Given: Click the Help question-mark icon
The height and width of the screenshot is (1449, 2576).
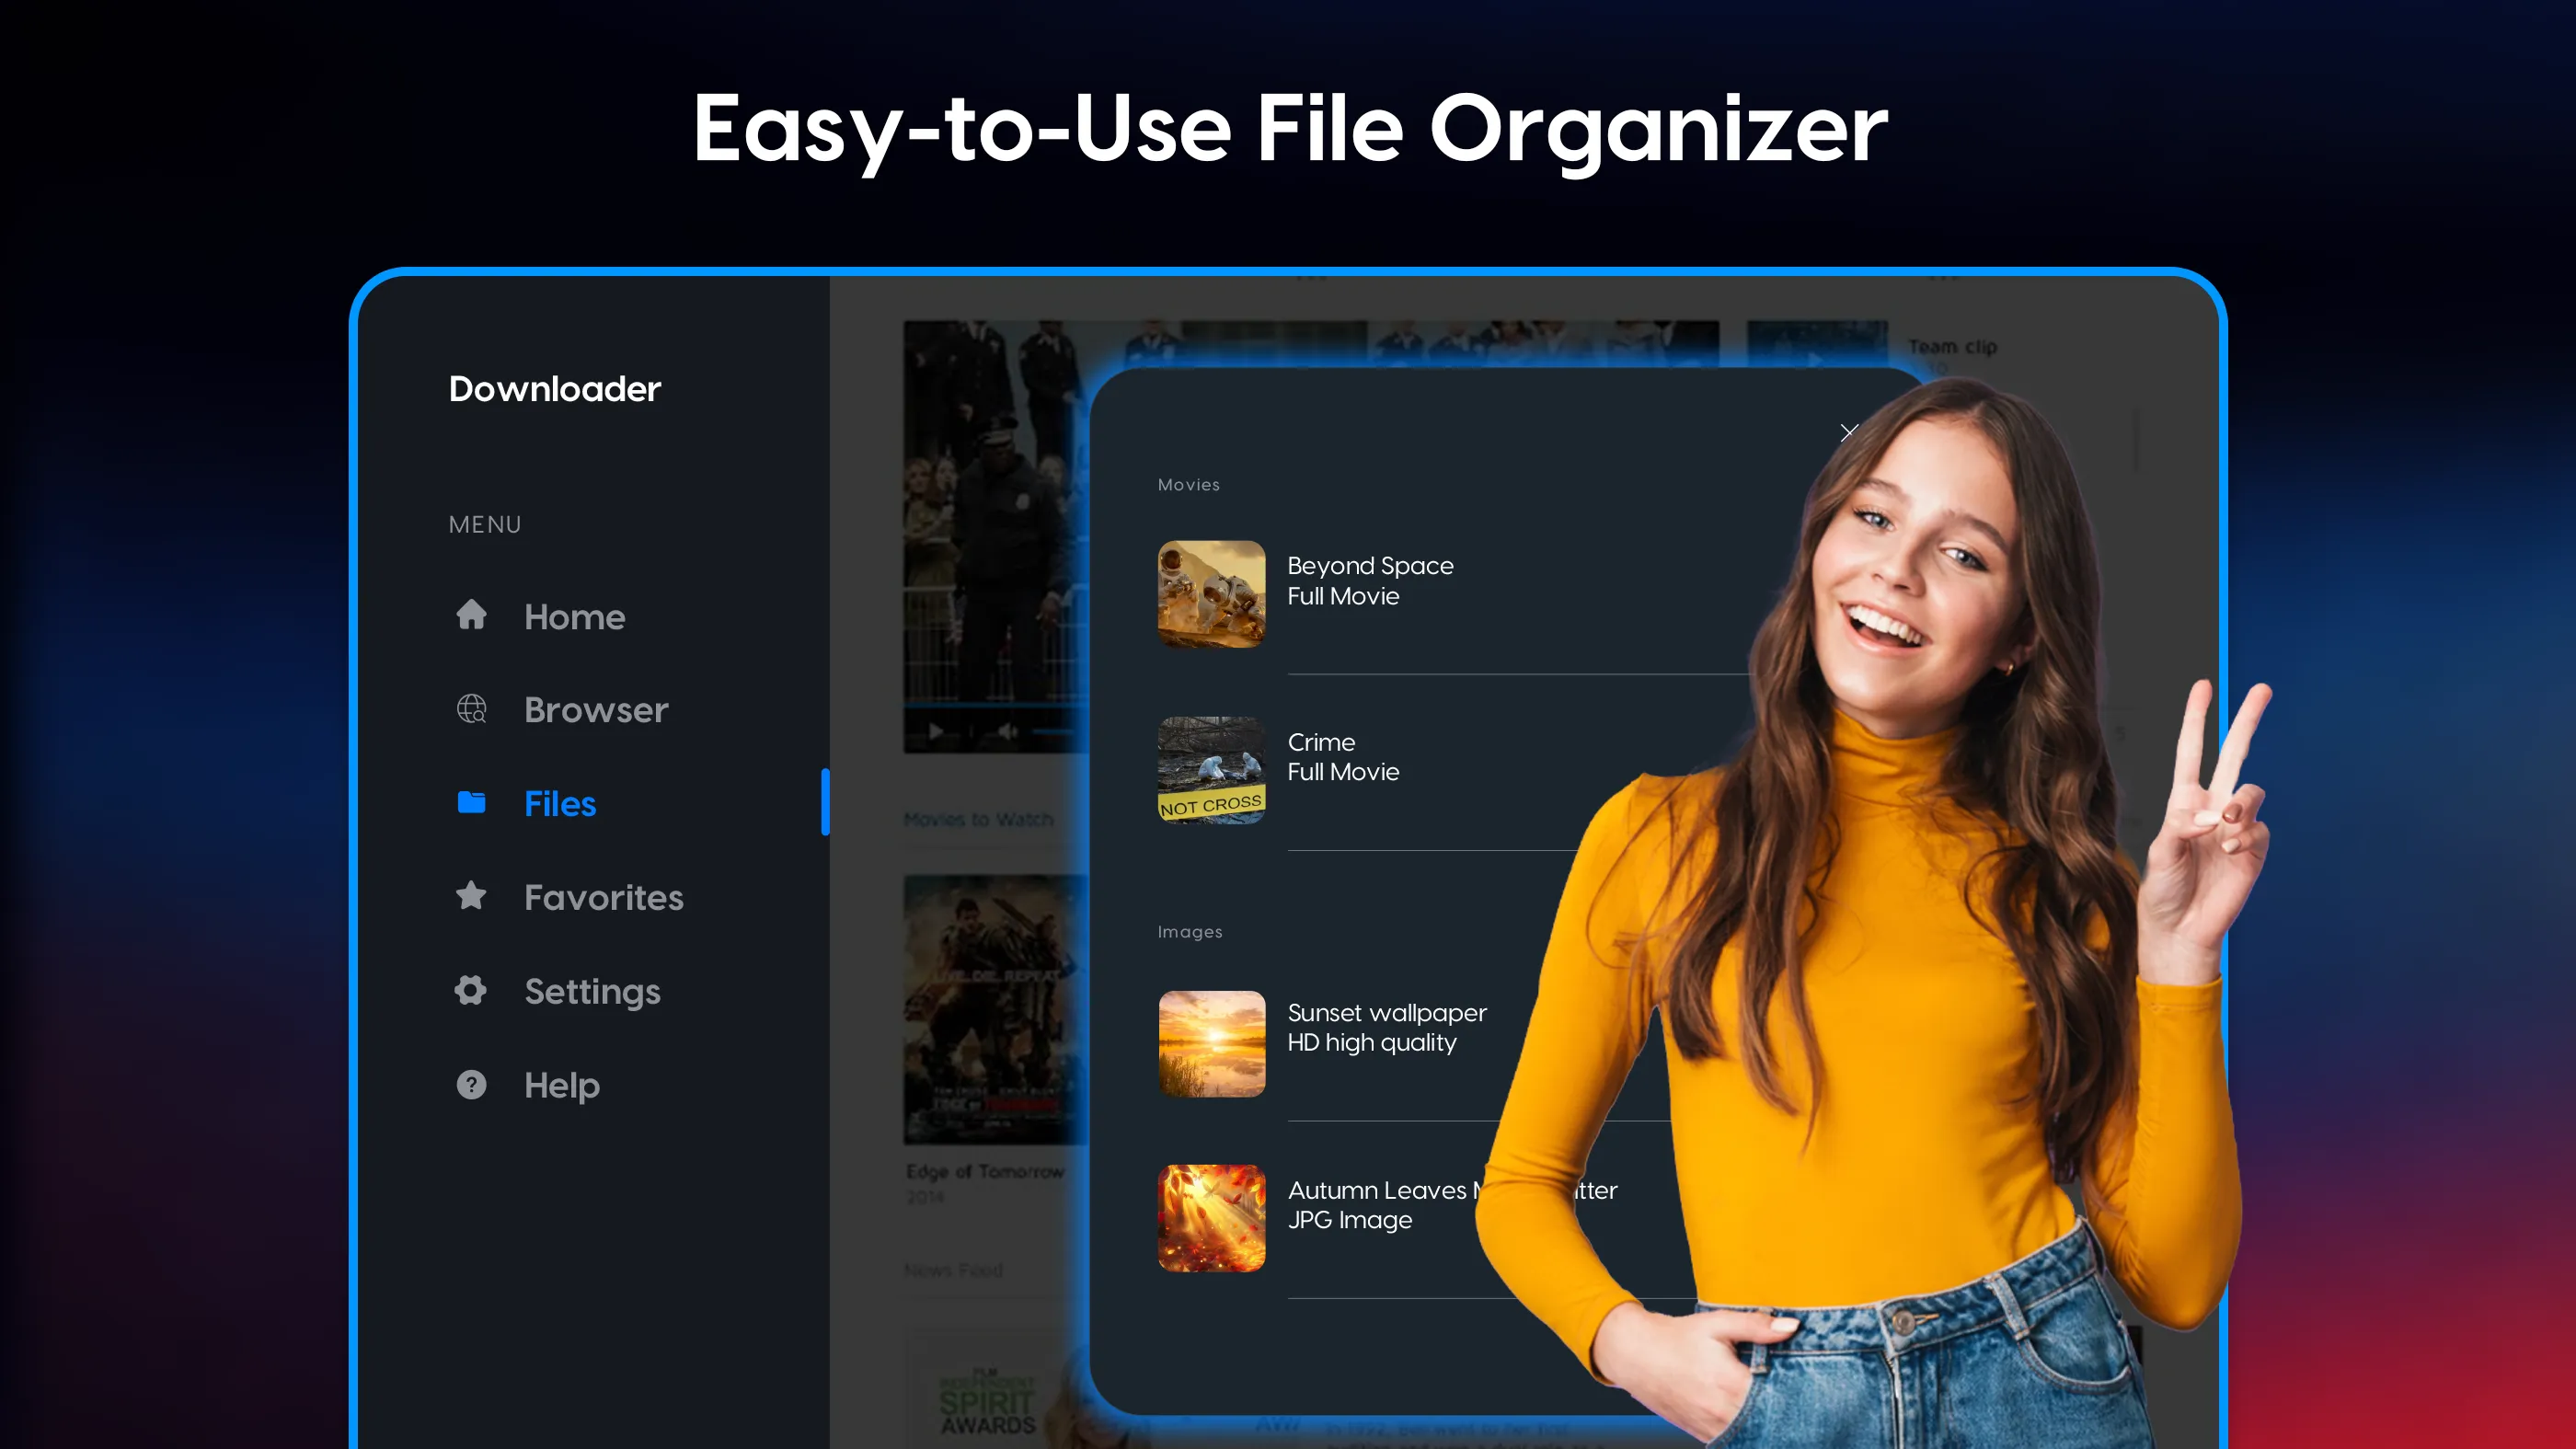Looking at the screenshot, I should 470,1084.
